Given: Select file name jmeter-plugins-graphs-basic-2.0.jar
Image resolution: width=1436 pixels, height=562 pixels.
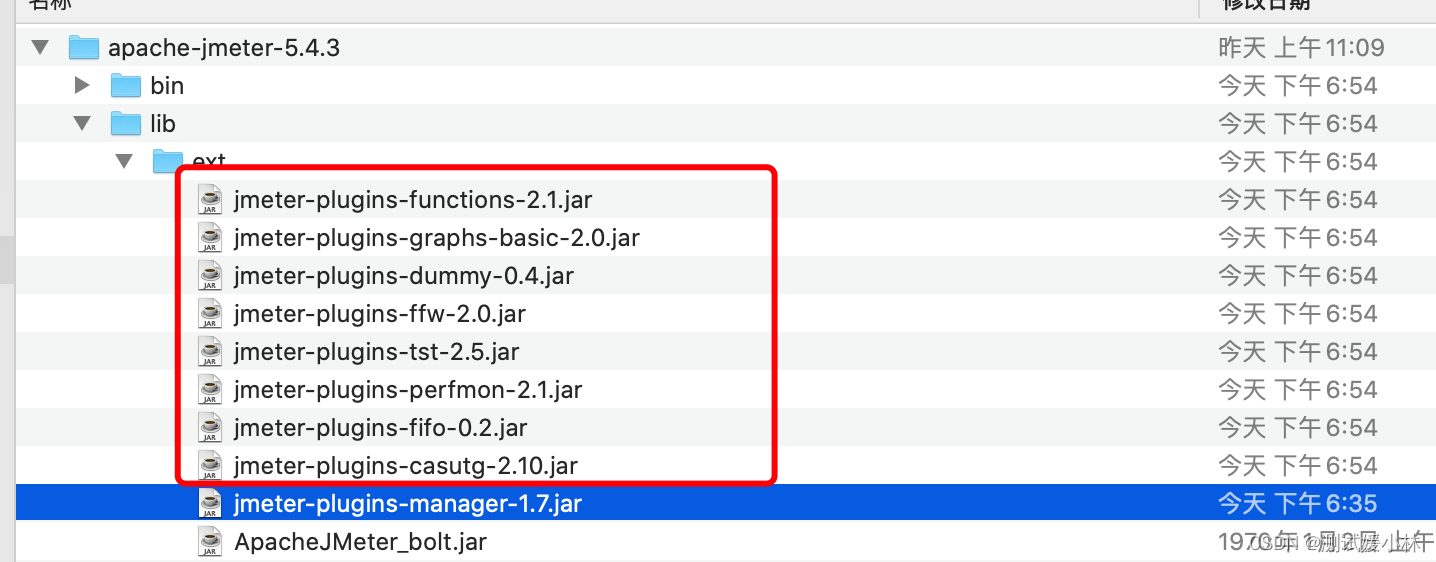Looking at the screenshot, I should coord(437,238).
